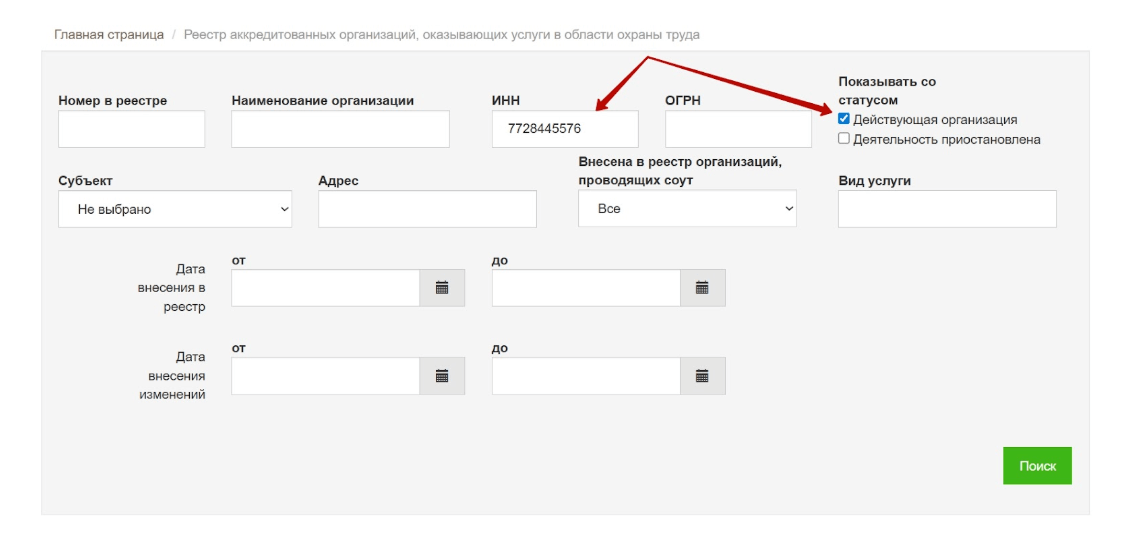Select the ОГРН input field
The height and width of the screenshot is (547, 1130).
point(738,129)
